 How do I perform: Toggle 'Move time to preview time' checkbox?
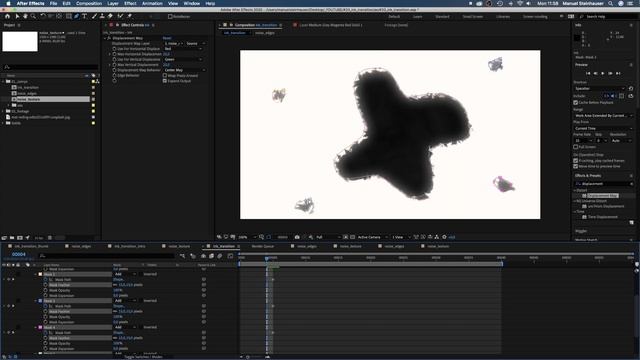point(576,167)
